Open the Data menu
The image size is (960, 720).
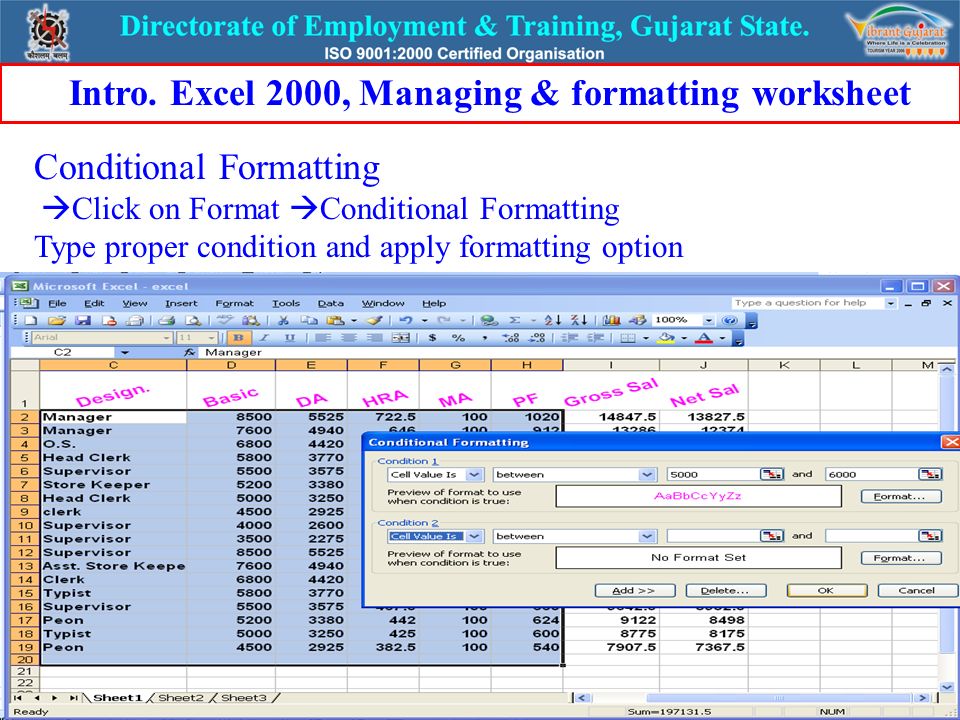(x=330, y=303)
